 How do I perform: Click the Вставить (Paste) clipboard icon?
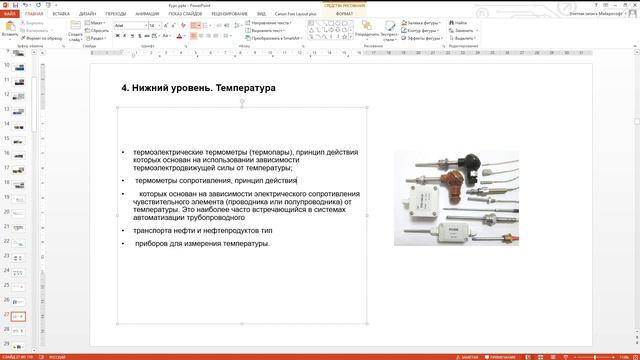pos(10,27)
